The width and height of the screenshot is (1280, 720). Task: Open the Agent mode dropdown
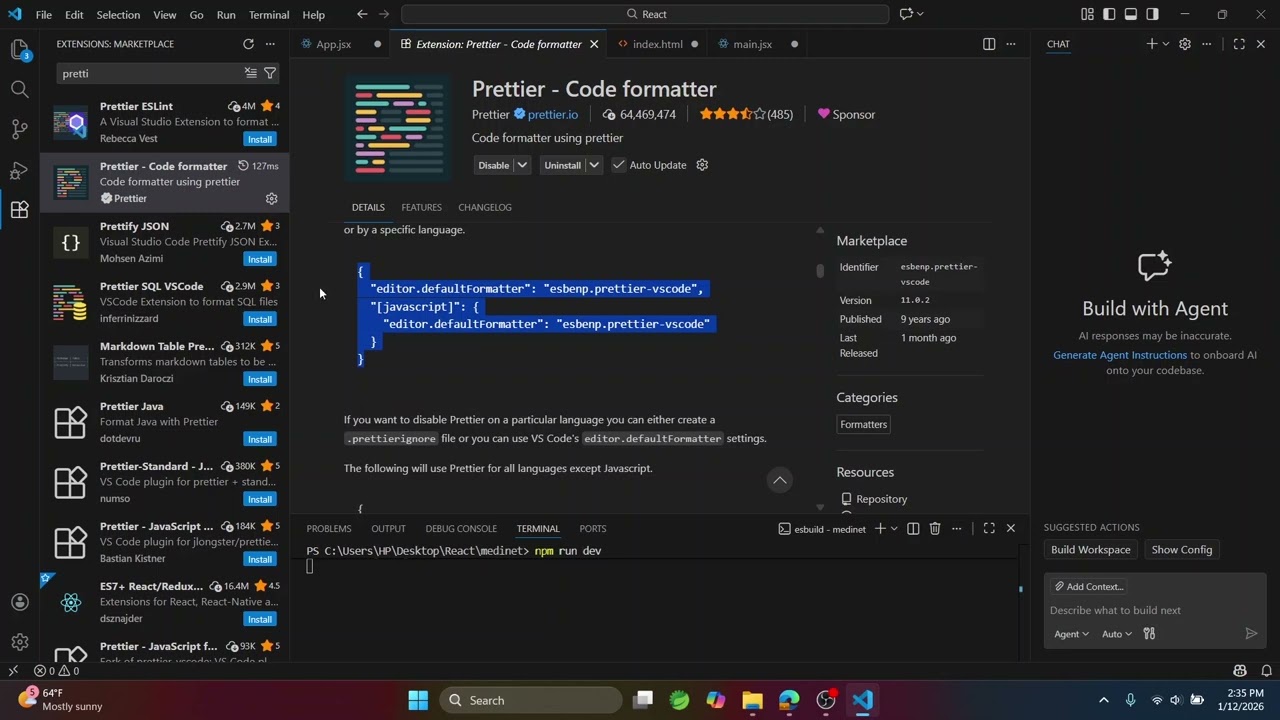(x=1071, y=634)
